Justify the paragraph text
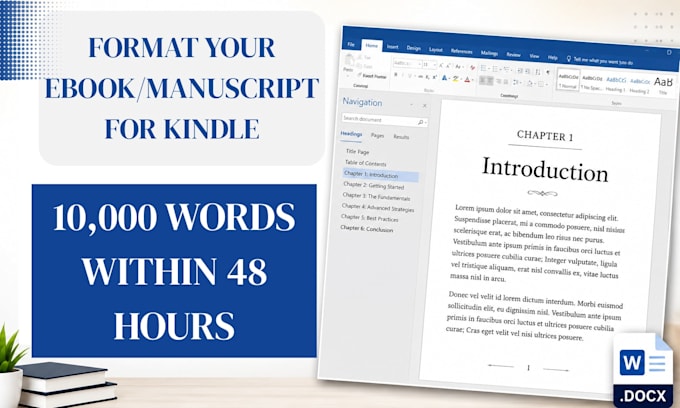680x408 pixels. coord(506,82)
